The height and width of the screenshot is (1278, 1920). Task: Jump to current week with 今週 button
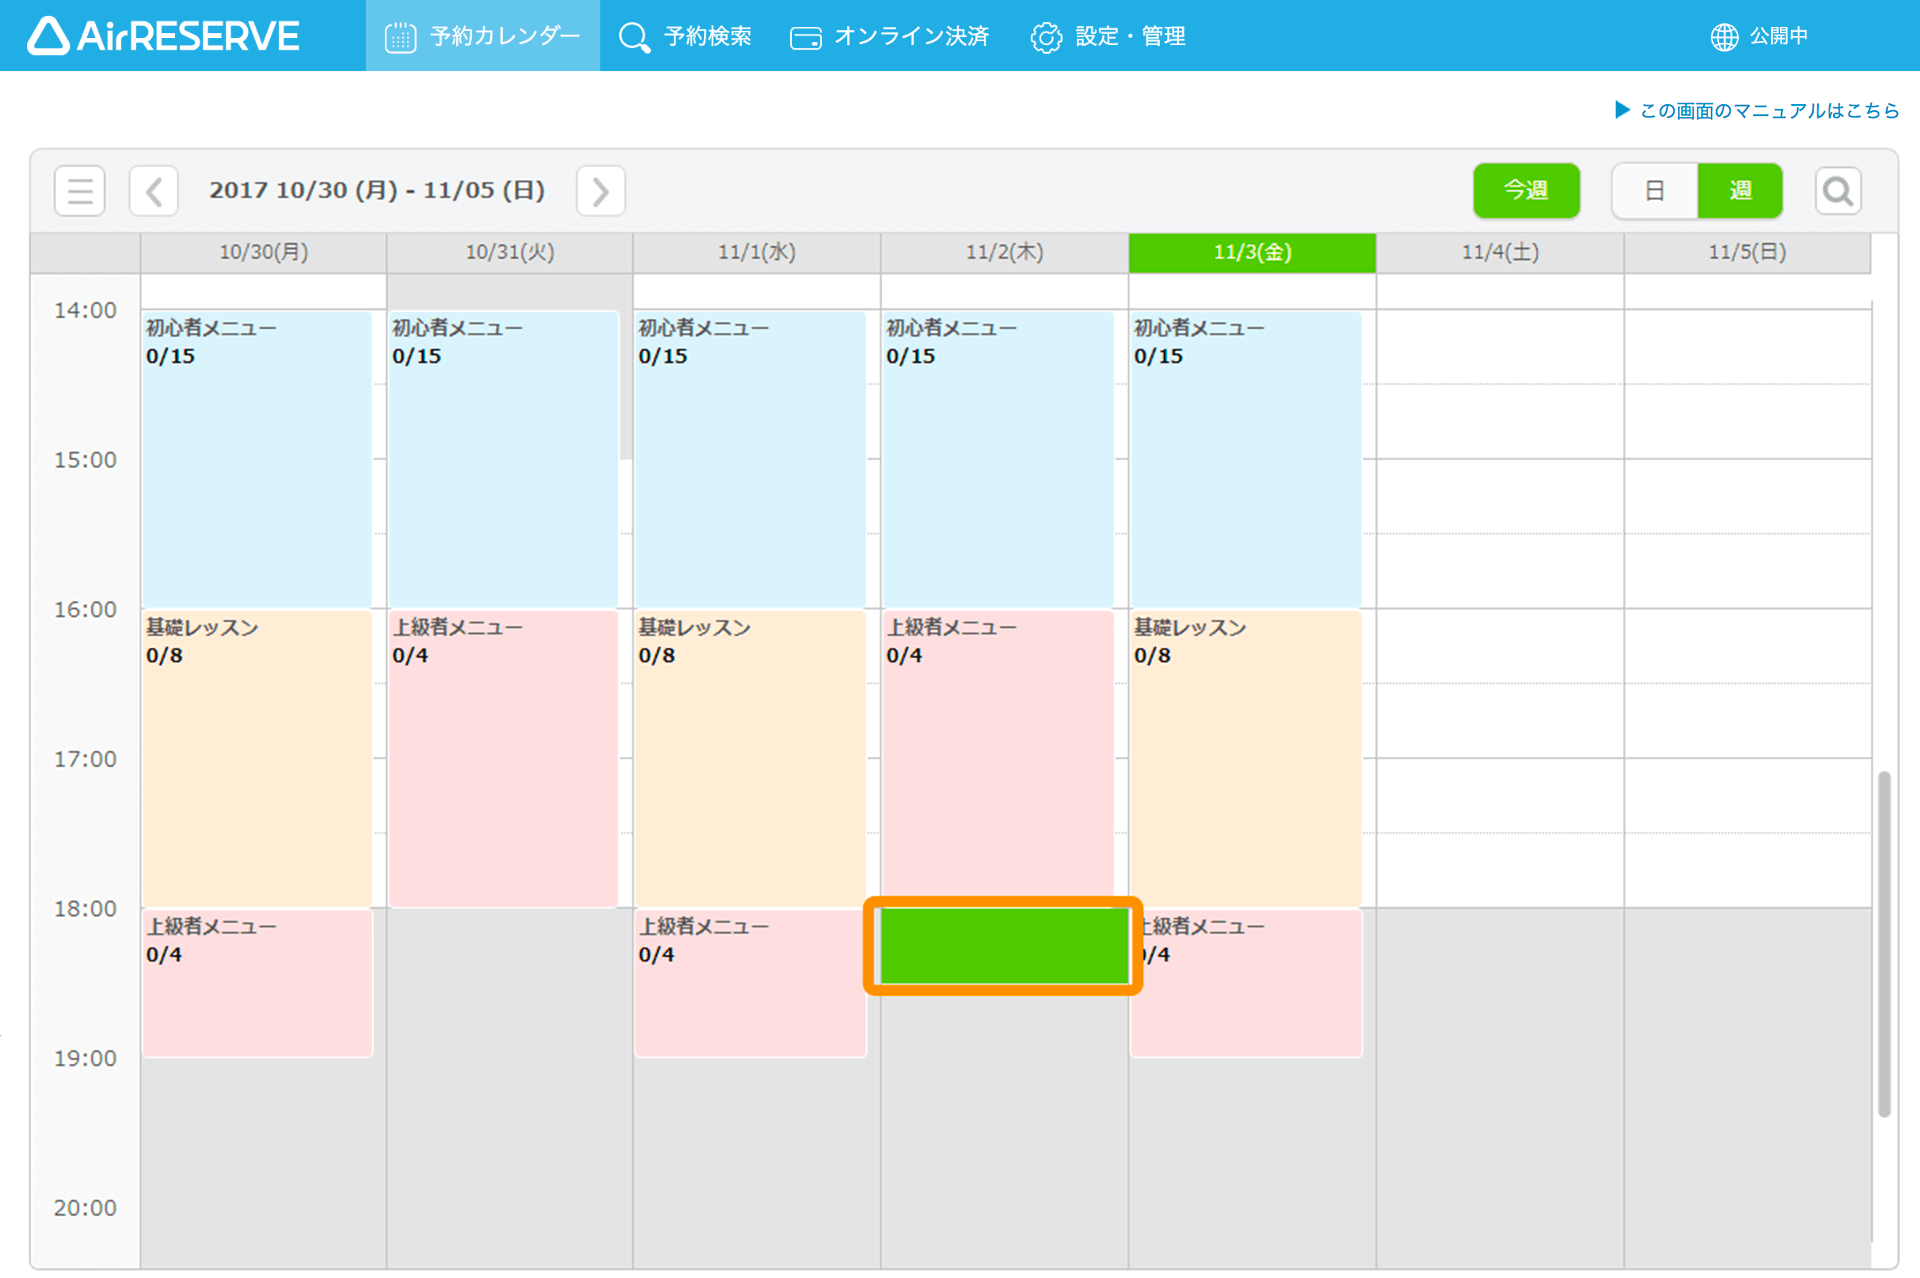1525,191
